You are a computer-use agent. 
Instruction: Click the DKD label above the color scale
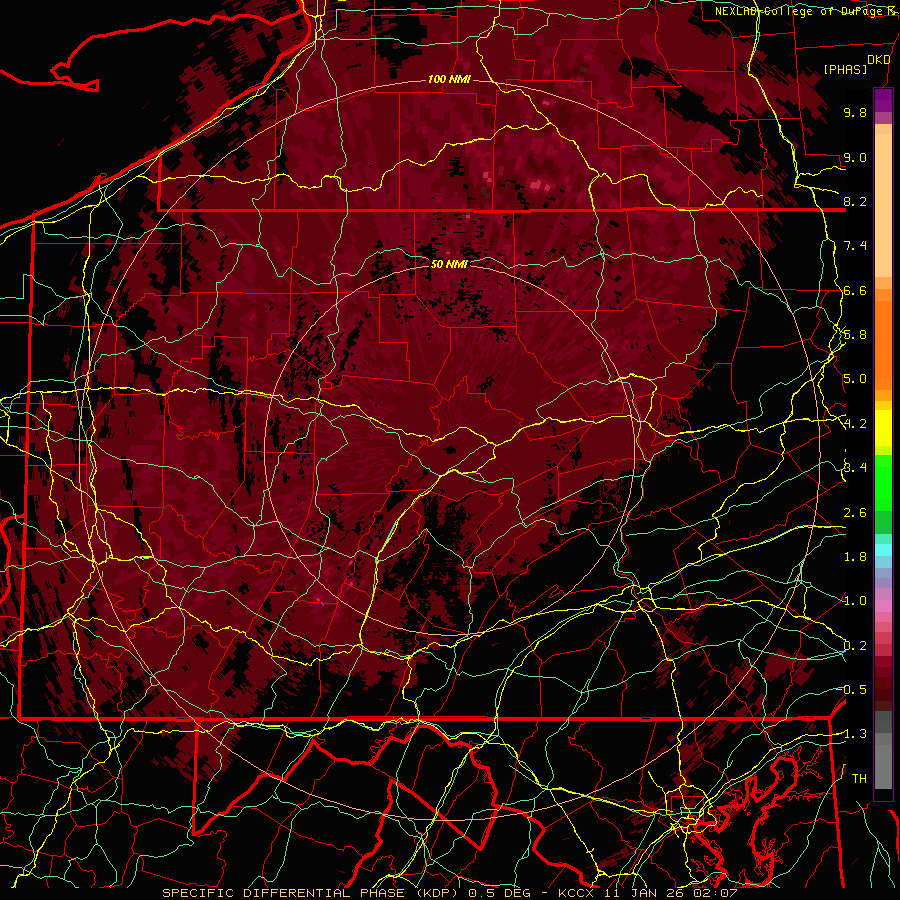(x=879, y=60)
